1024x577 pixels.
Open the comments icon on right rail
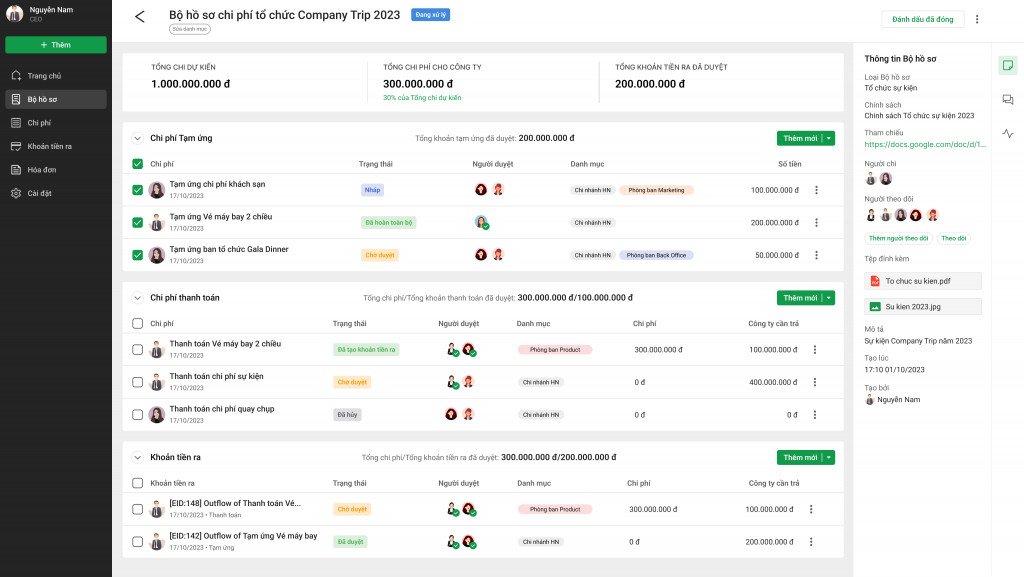pyautogui.click(x=1008, y=99)
